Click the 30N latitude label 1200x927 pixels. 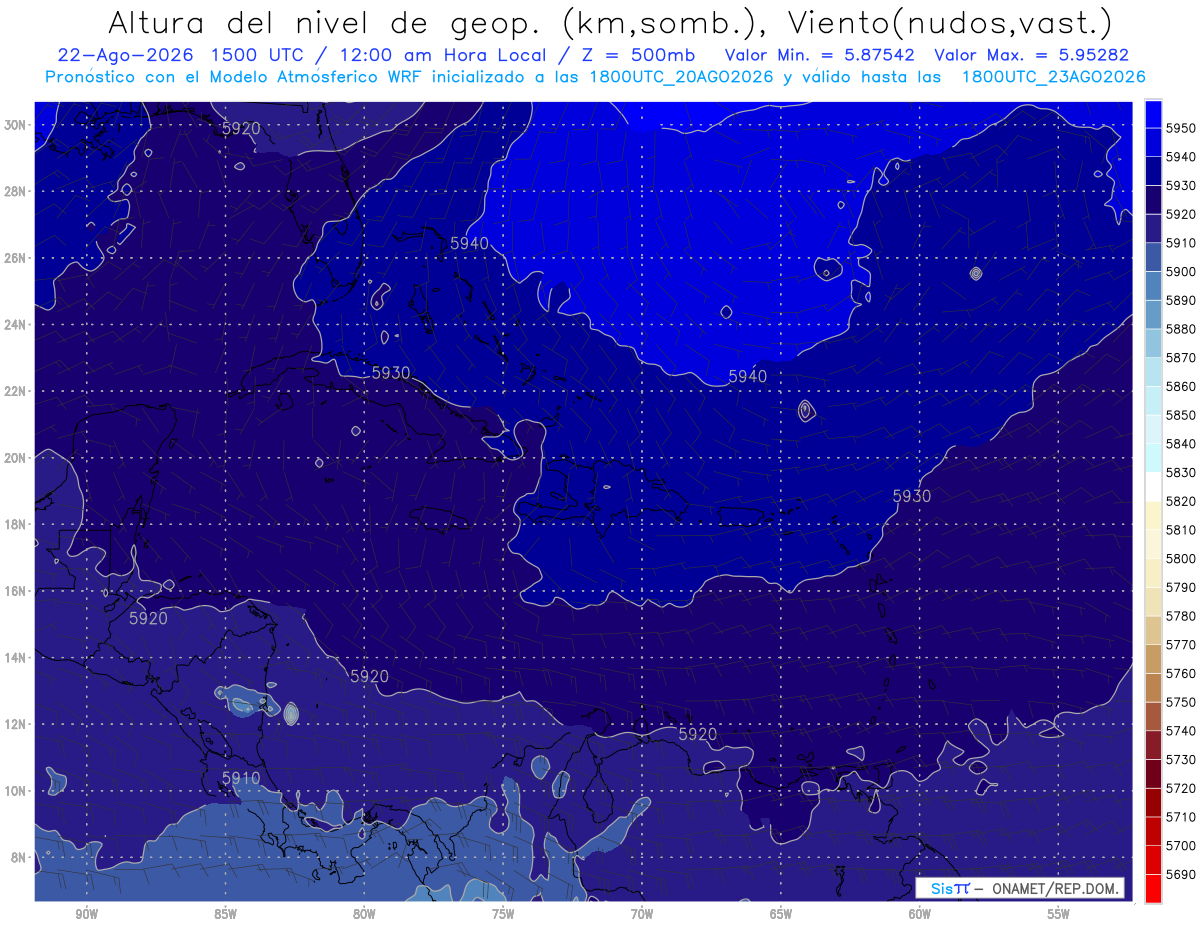[17, 125]
